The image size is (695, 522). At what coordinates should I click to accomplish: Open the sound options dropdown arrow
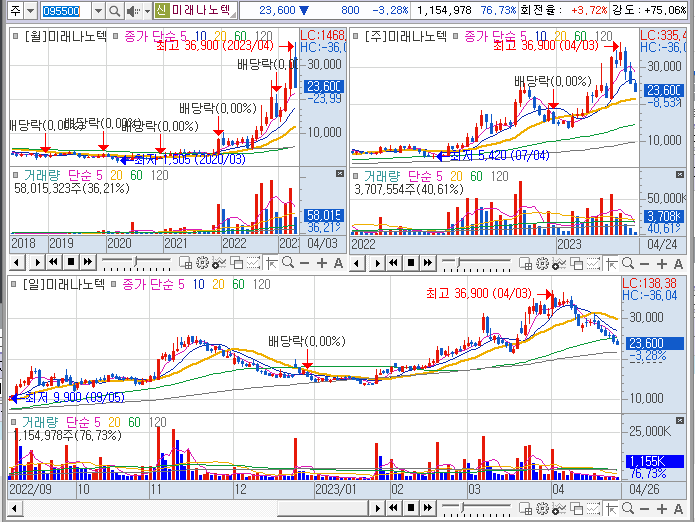click(148, 11)
